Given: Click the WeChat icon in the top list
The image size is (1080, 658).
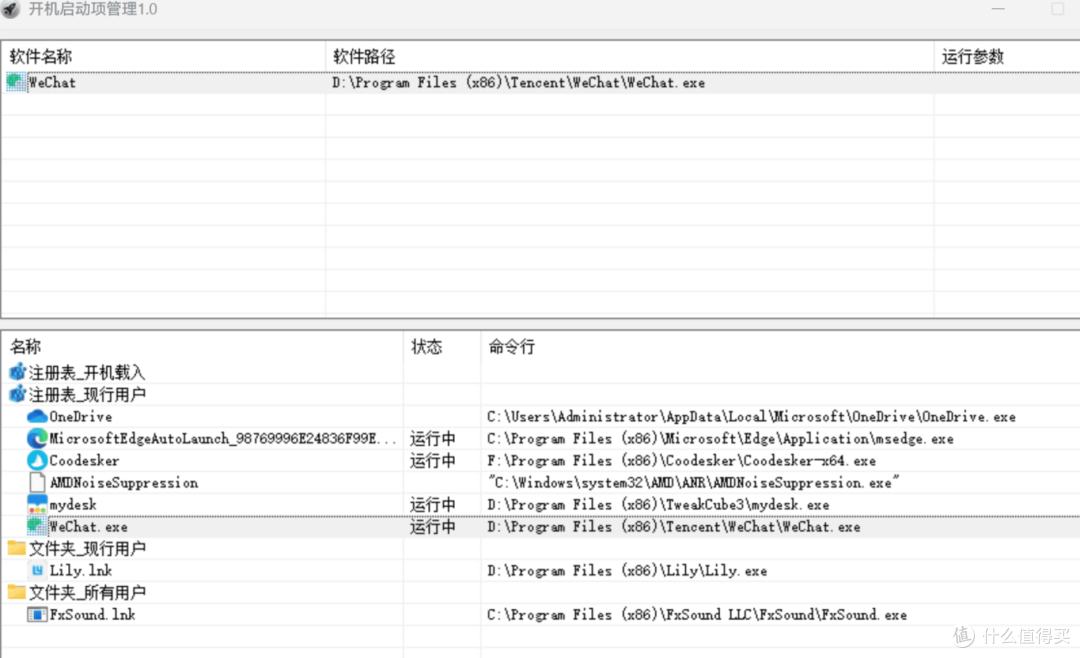Looking at the screenshot, I should (x=16, y=82).
